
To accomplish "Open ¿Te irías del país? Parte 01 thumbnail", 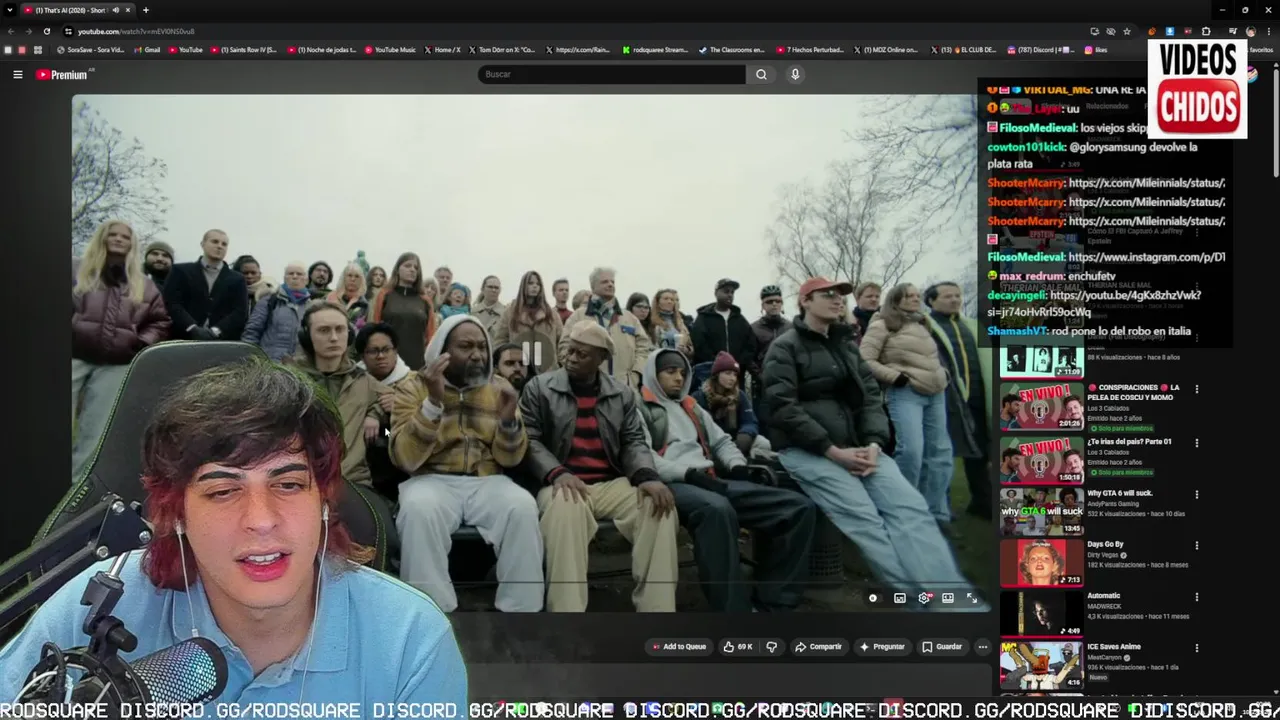I will click(x=1041, y=460).
